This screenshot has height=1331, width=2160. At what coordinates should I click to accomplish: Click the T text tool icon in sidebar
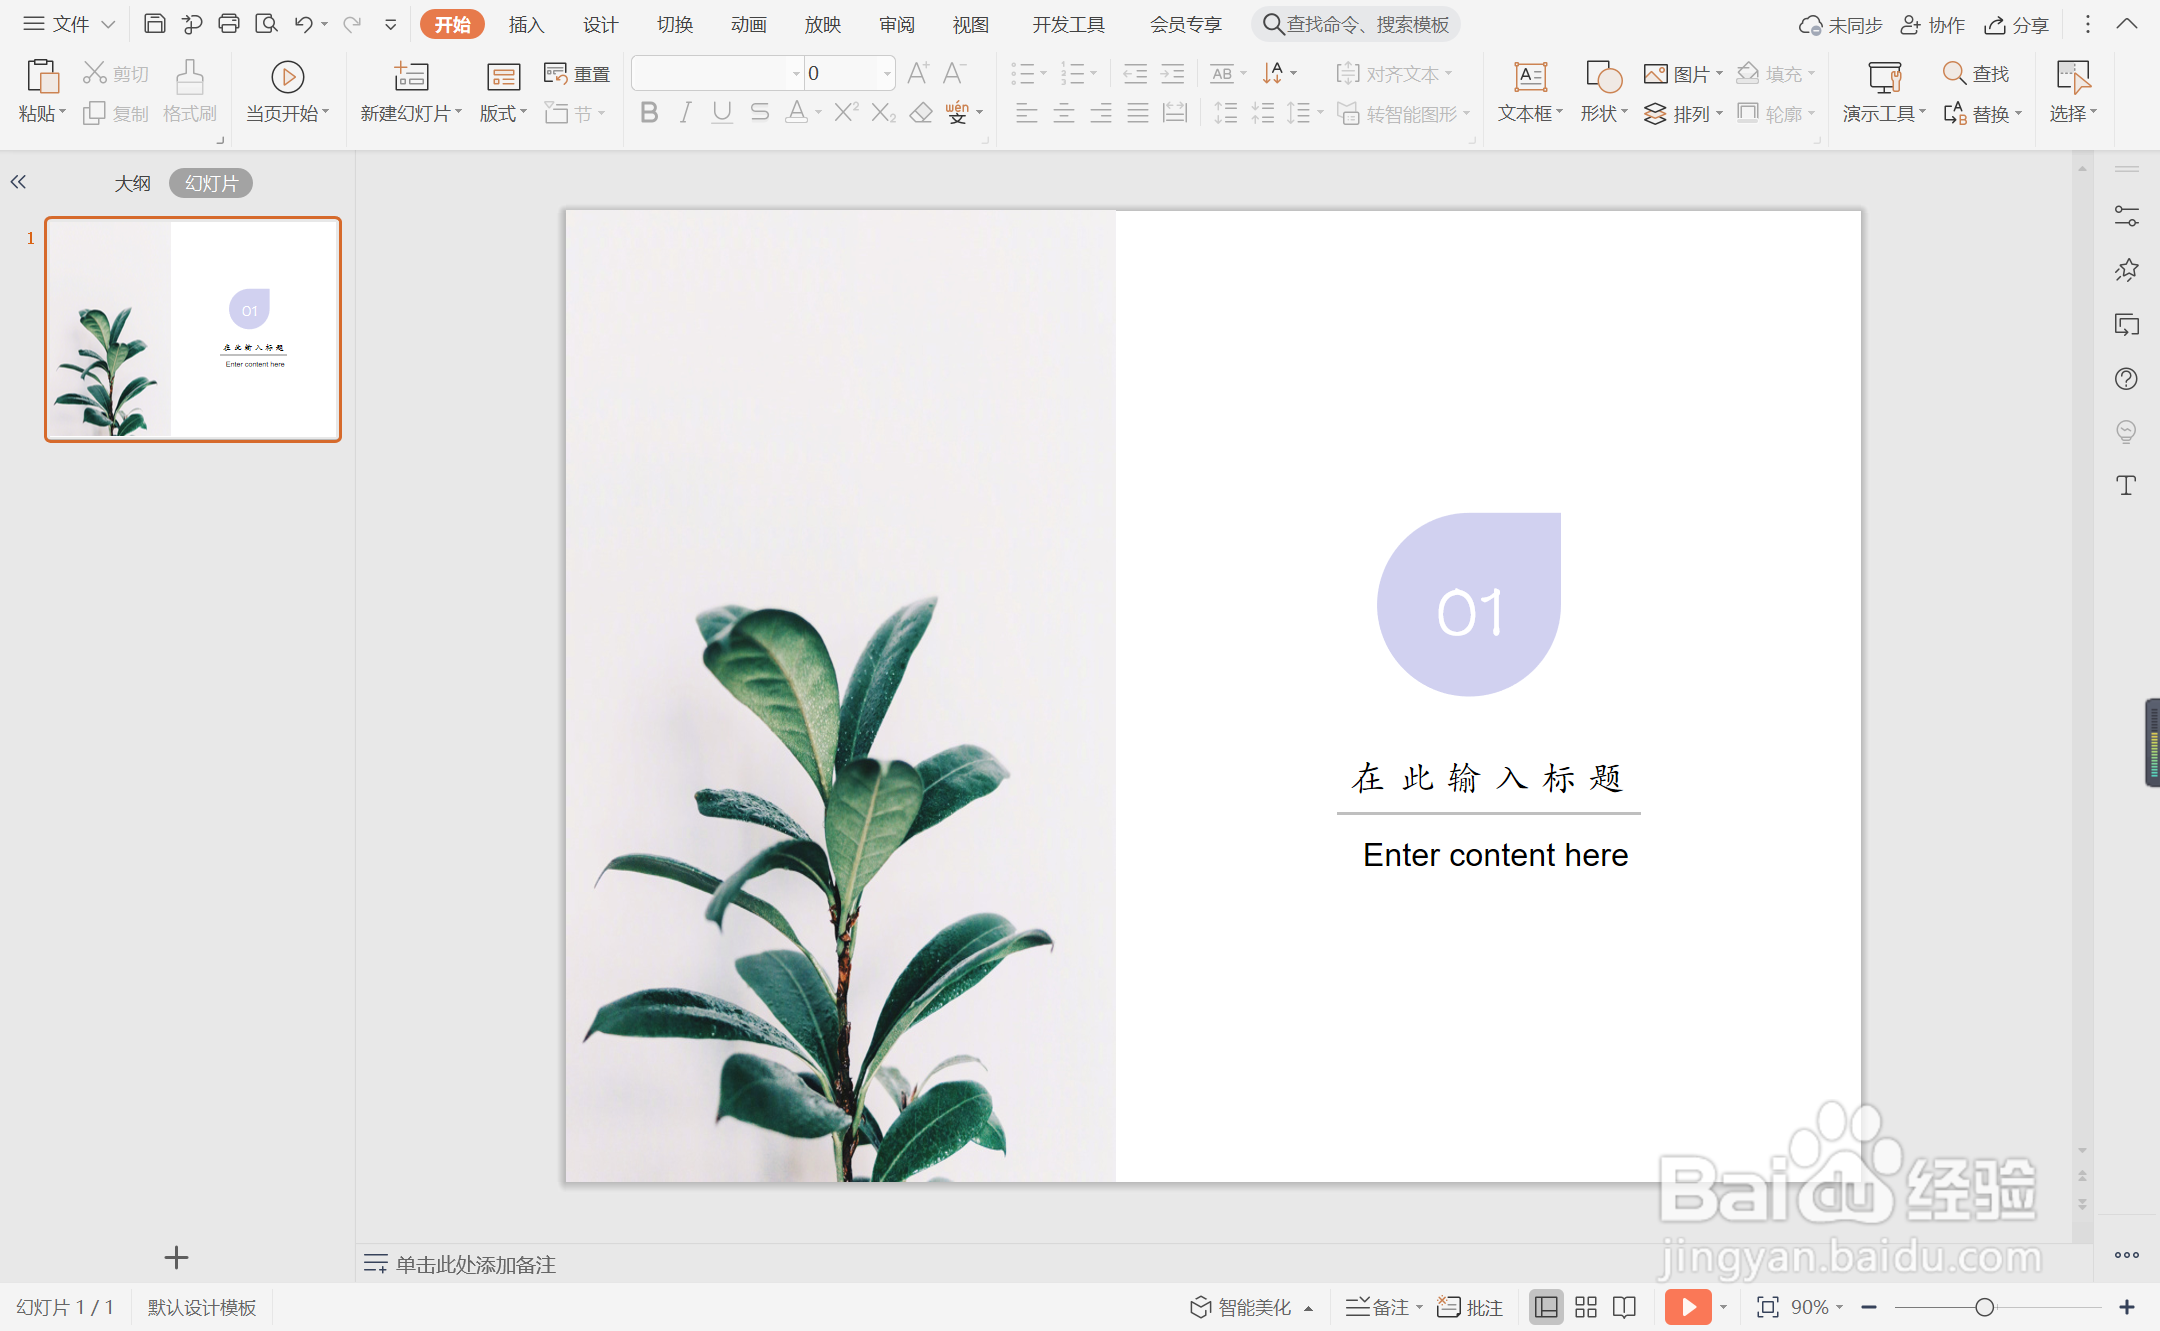click(x=2126, y=486)
